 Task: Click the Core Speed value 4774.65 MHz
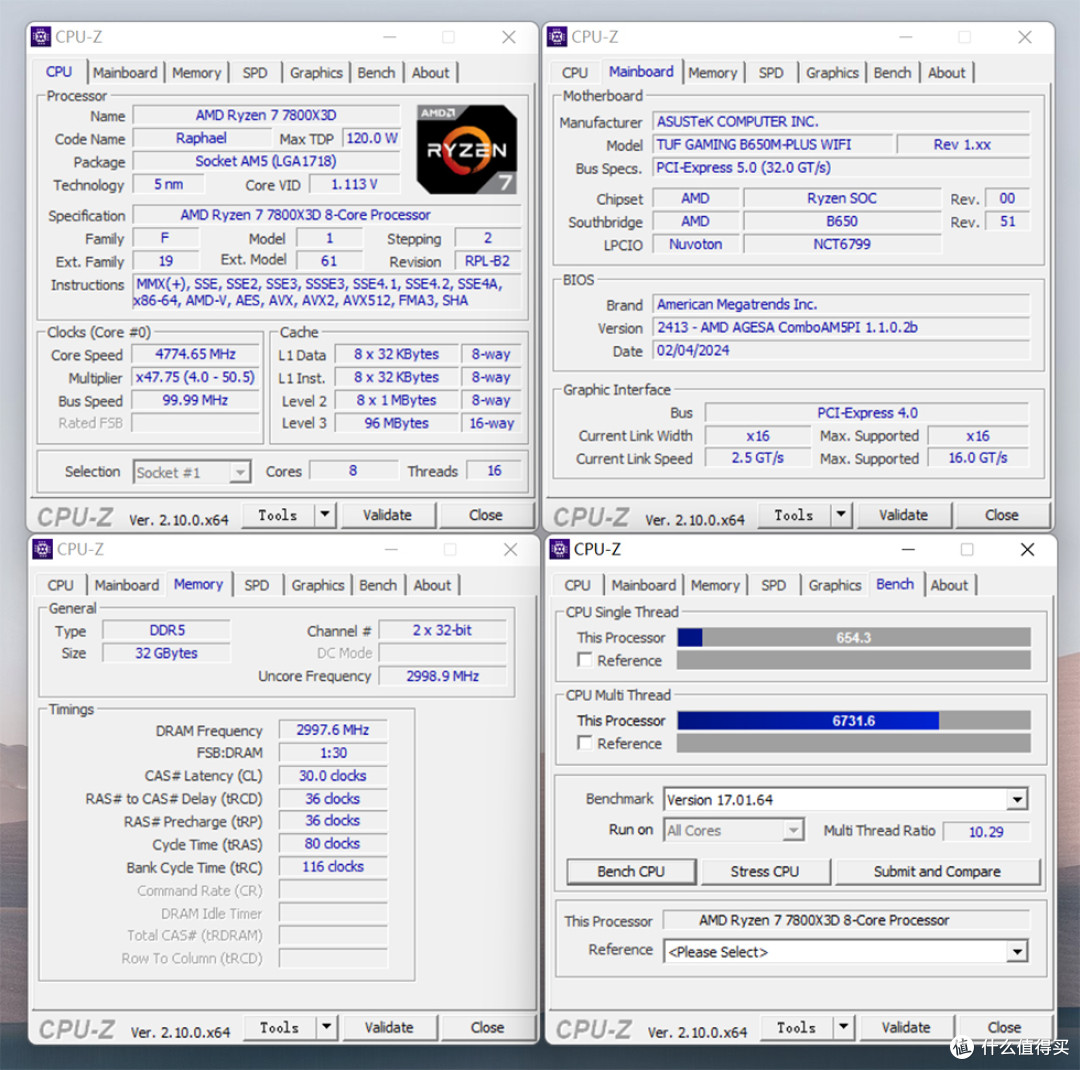[x=196, y=354]
